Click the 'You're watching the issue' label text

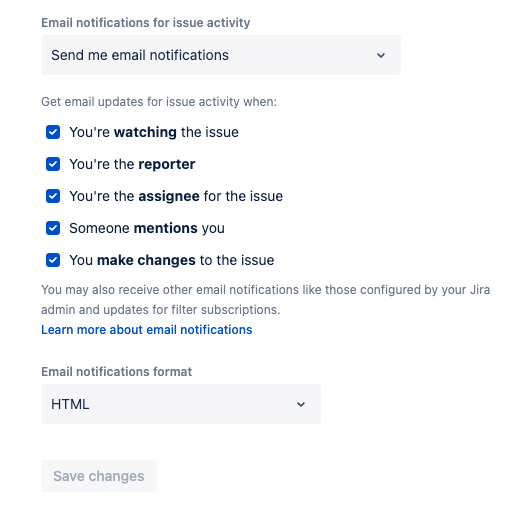tap(154, 132)
